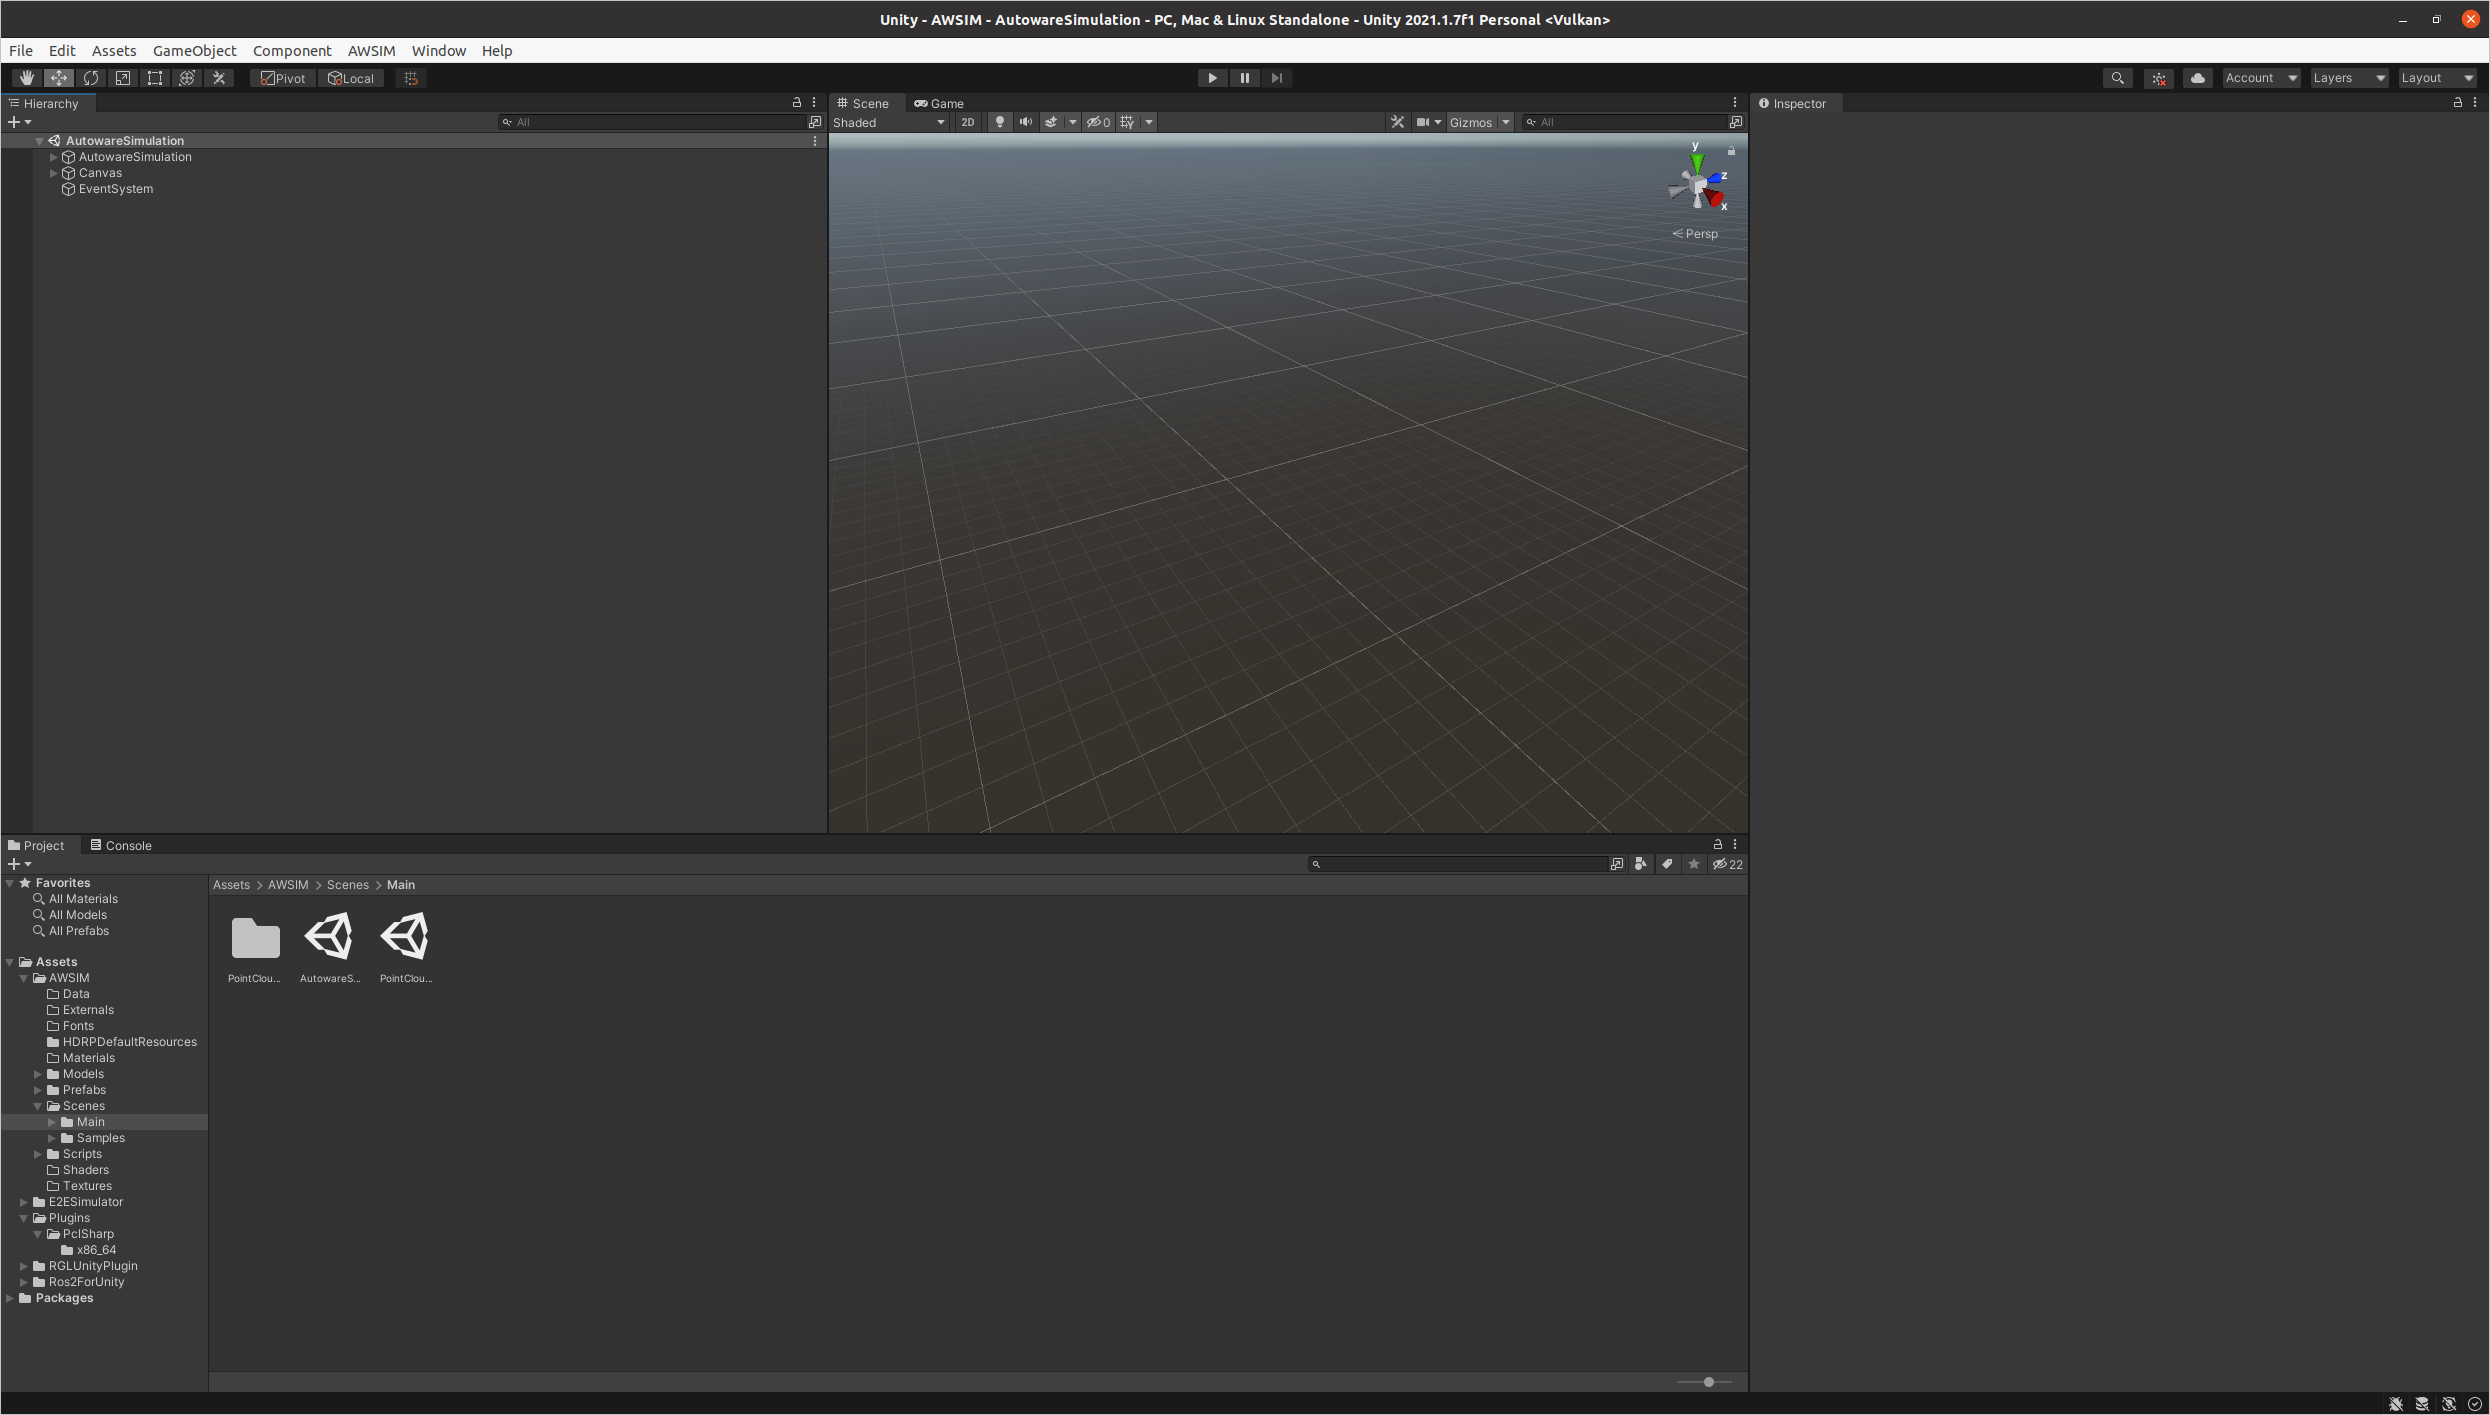
Task: Select the Rect Transform tool
Action: [154, 77]
